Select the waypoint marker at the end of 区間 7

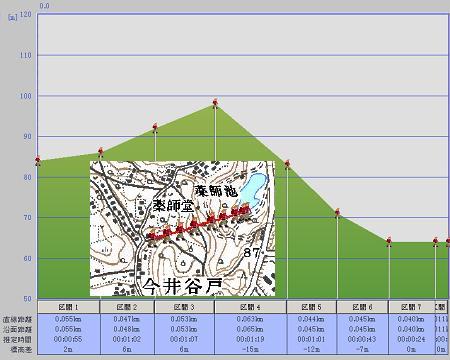point(435,241)
